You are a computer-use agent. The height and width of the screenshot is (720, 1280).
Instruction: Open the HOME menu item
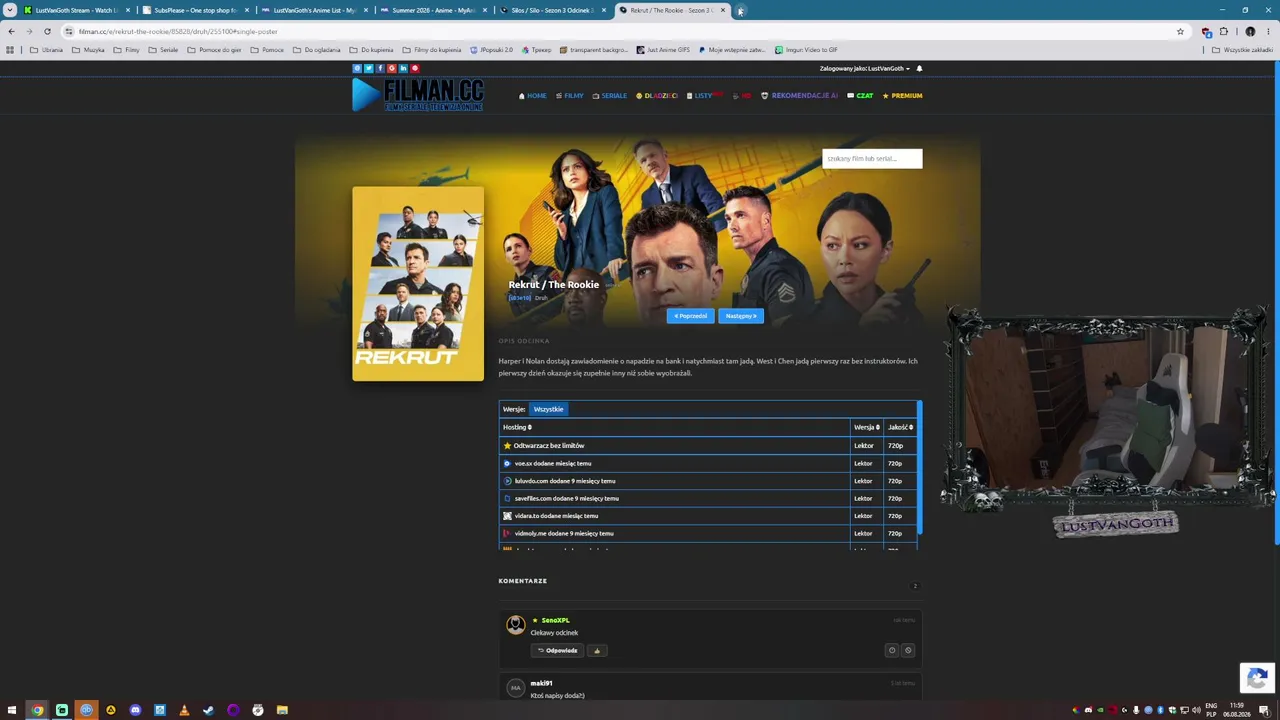[x=533, y=96]
